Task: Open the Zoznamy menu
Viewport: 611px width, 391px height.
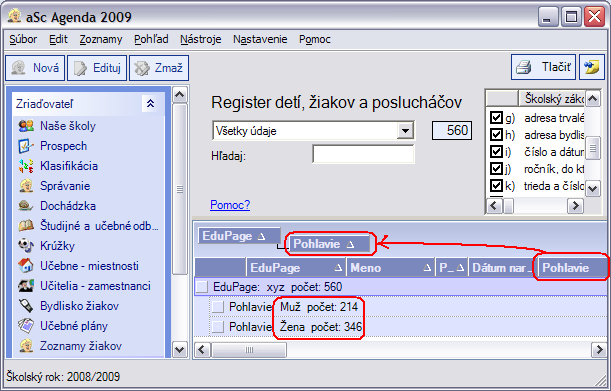Action: point(101,39)
